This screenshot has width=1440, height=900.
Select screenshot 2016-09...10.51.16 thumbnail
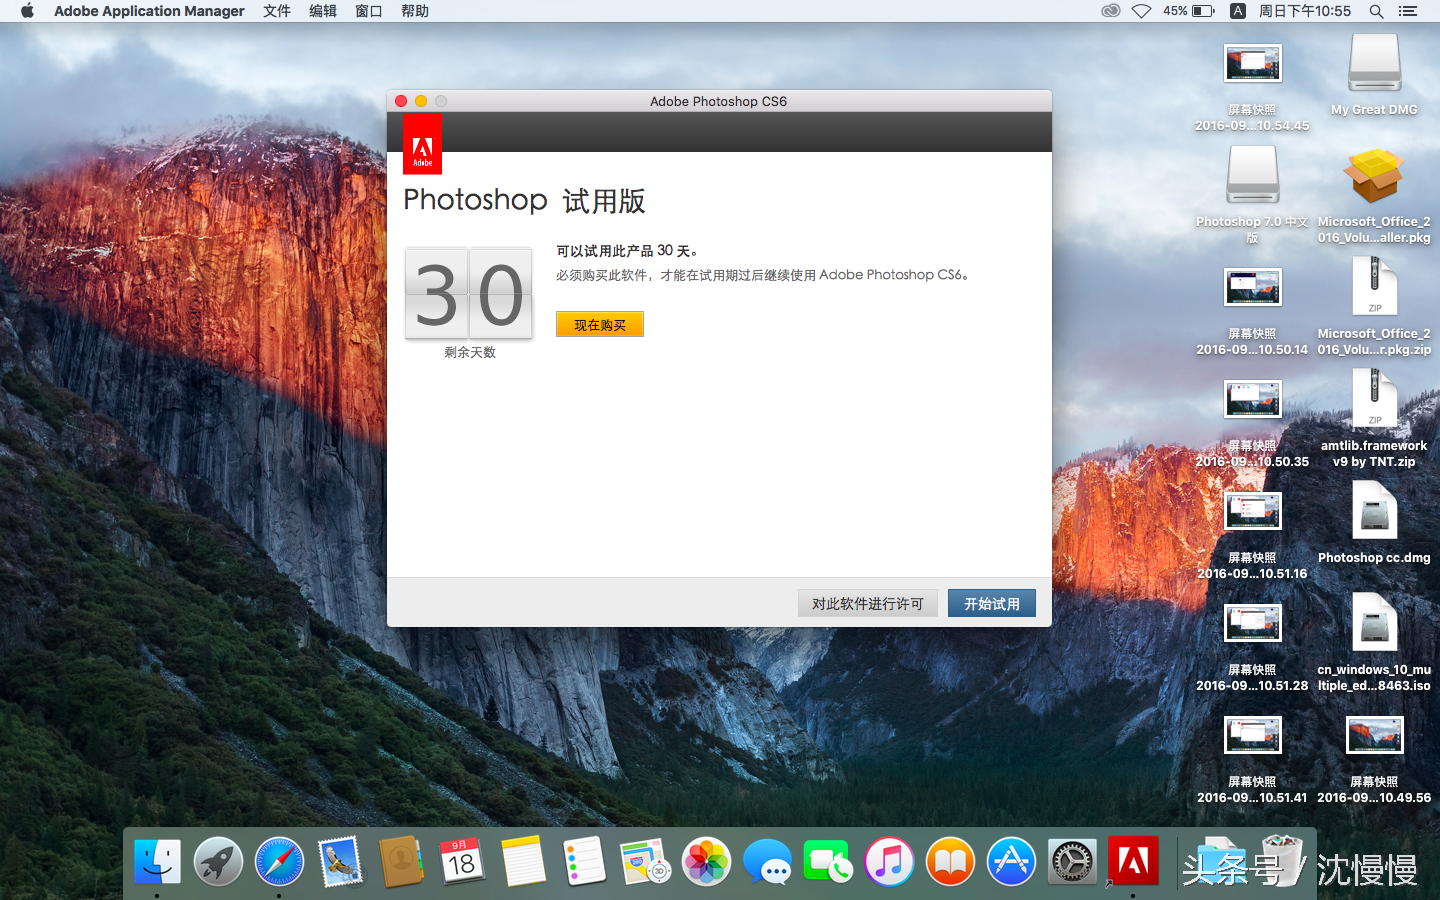click(1252, 512)
